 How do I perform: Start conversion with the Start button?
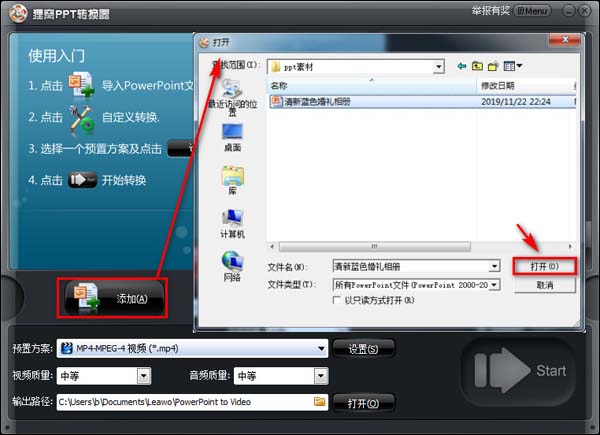point(520,370)
